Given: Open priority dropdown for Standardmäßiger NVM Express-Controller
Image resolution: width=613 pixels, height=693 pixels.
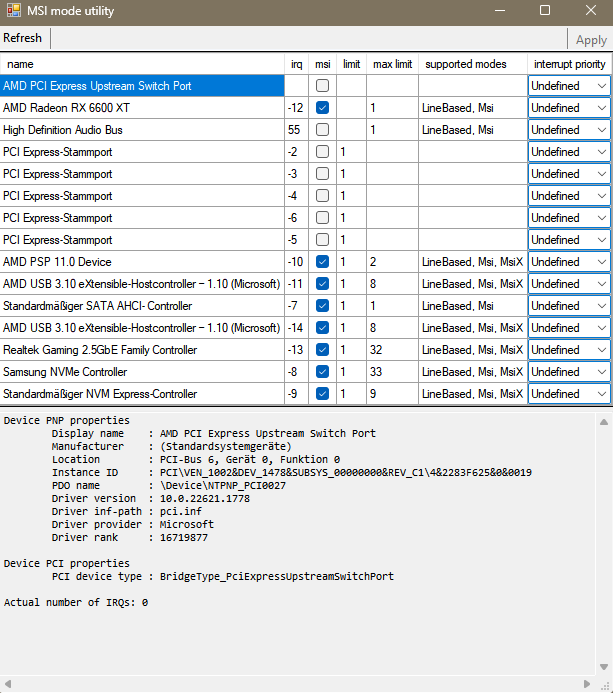Looking at the screenshot, I should tap(570, 394).
